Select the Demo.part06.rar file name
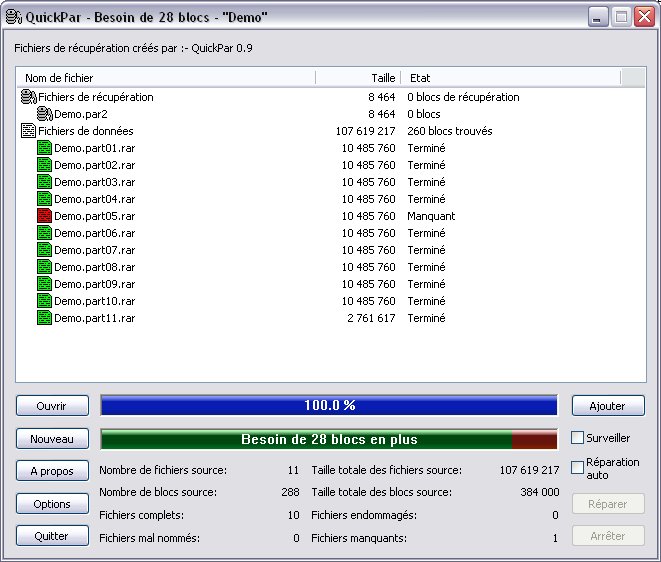The image size is (661, 562). coord(94,233)
